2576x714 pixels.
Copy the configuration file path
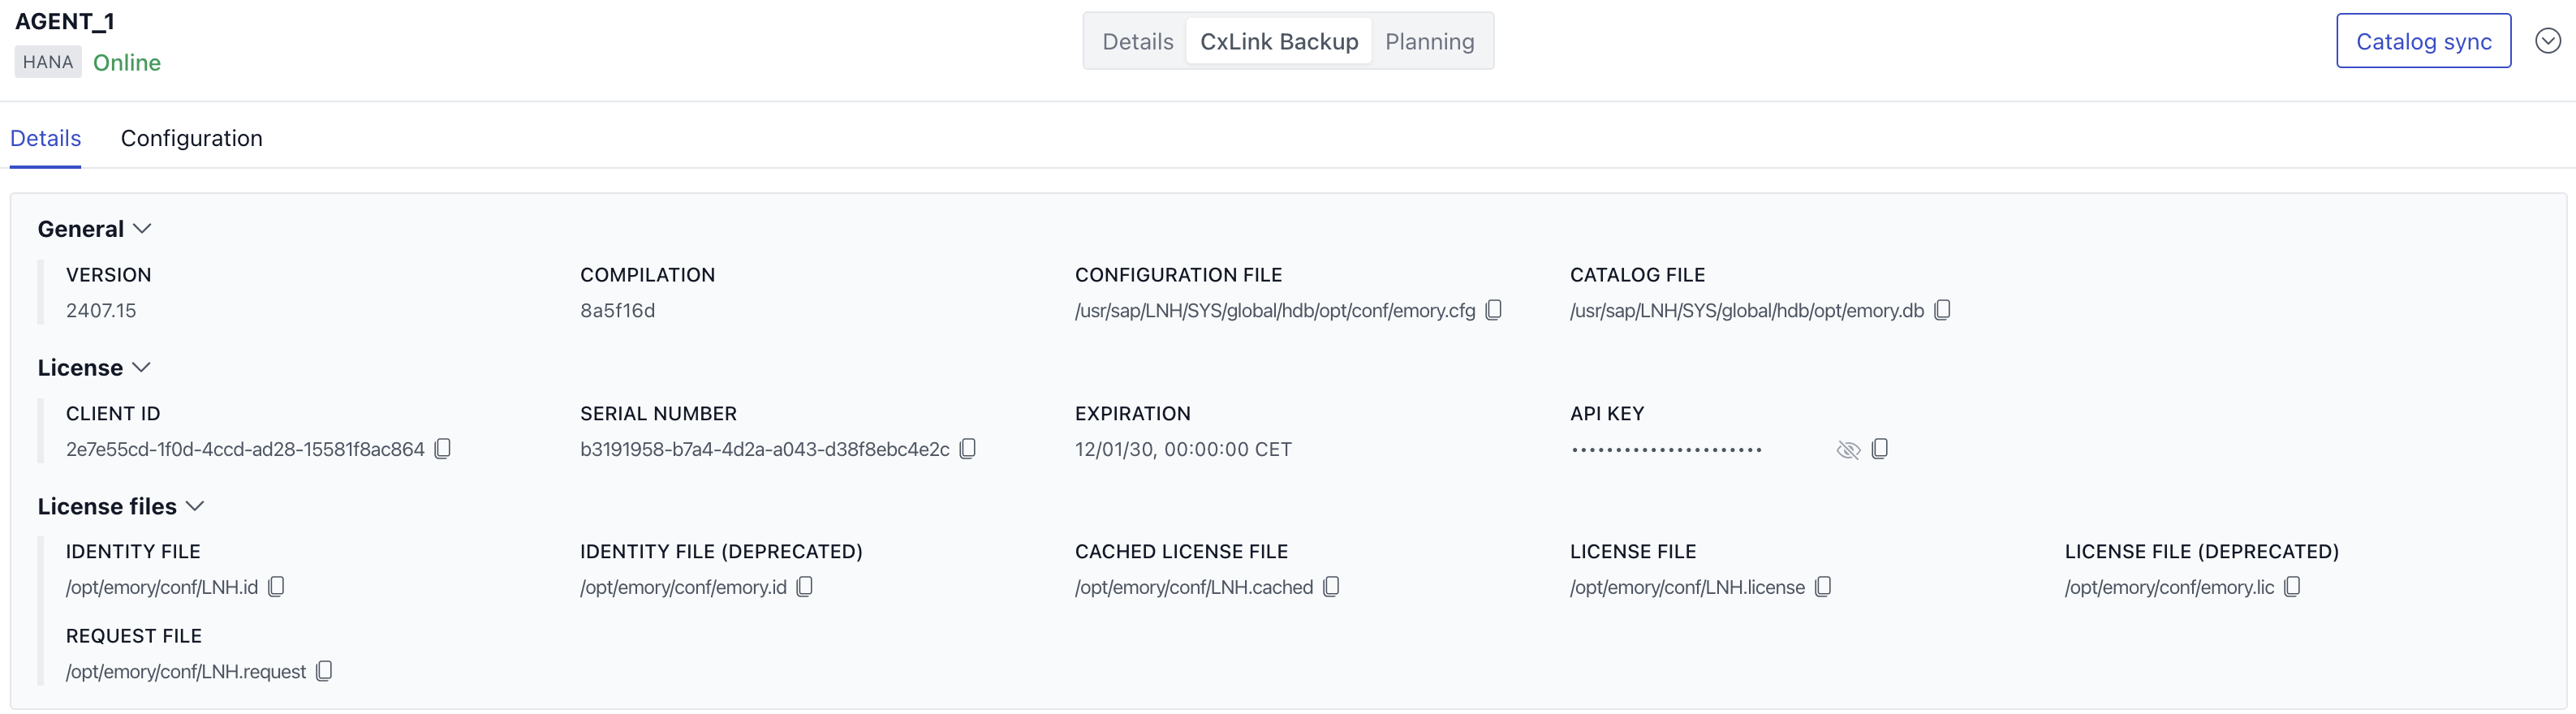(1493, 310)
